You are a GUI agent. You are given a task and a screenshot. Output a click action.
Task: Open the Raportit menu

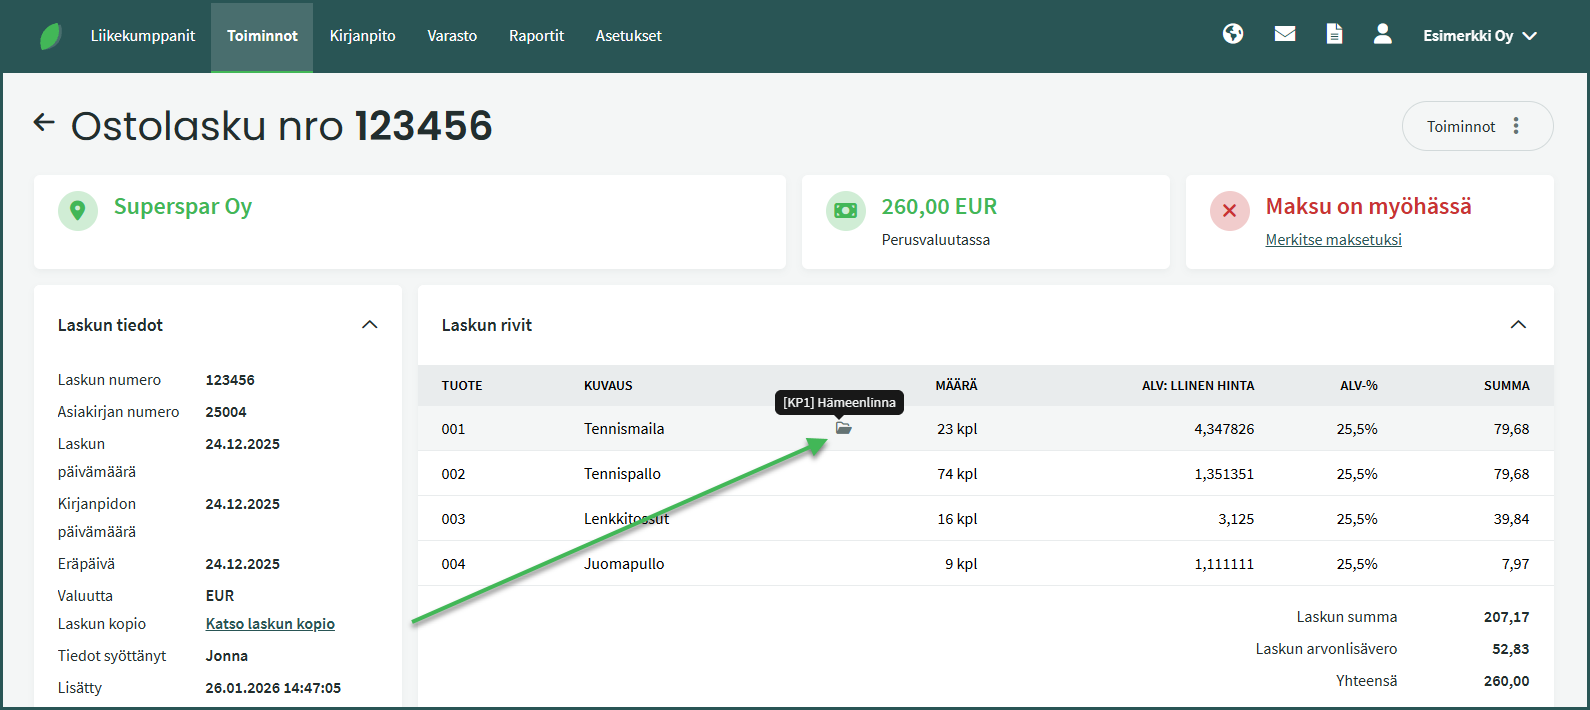pos(536,36)
